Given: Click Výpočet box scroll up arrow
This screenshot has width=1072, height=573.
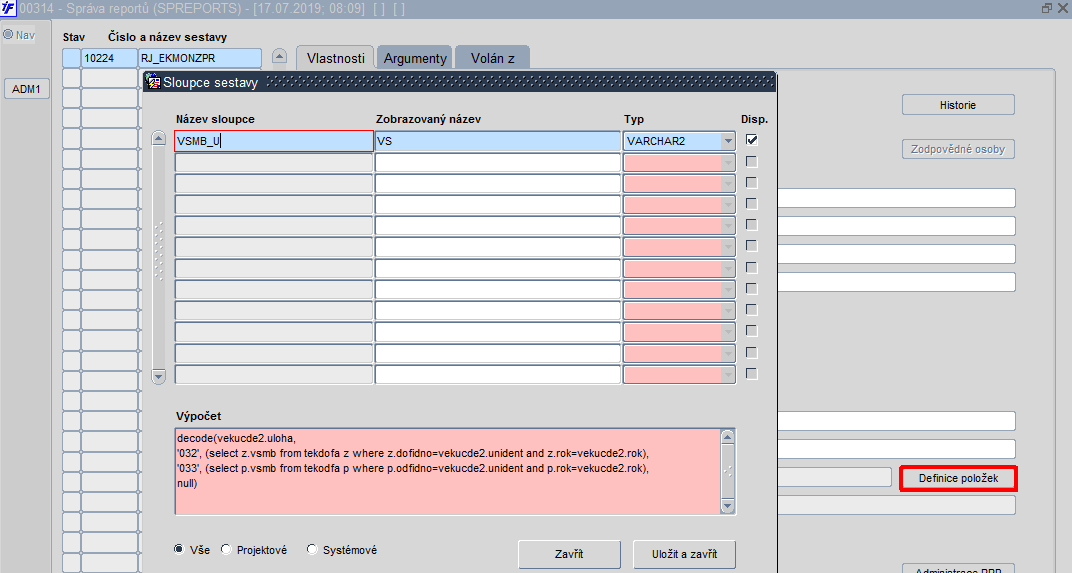Looking at the screenshot, I should click(x=727, y=437).
